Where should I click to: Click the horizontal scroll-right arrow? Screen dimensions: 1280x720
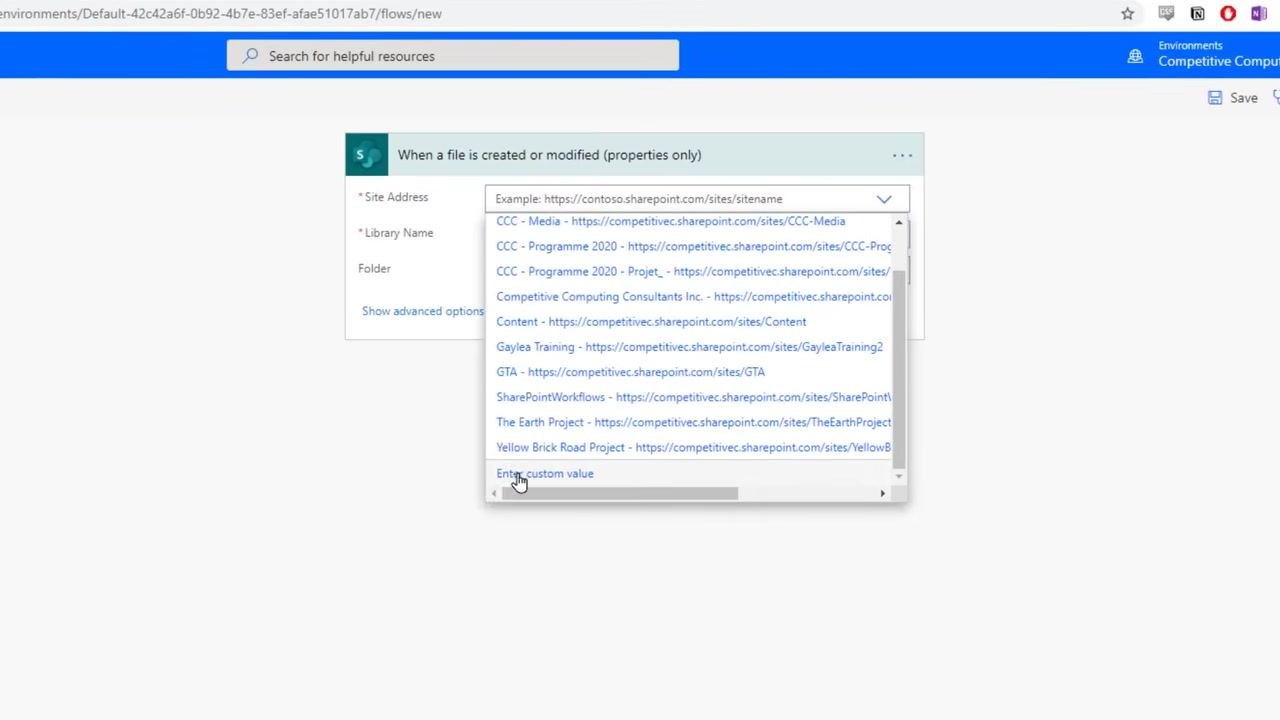coord(882,493)
